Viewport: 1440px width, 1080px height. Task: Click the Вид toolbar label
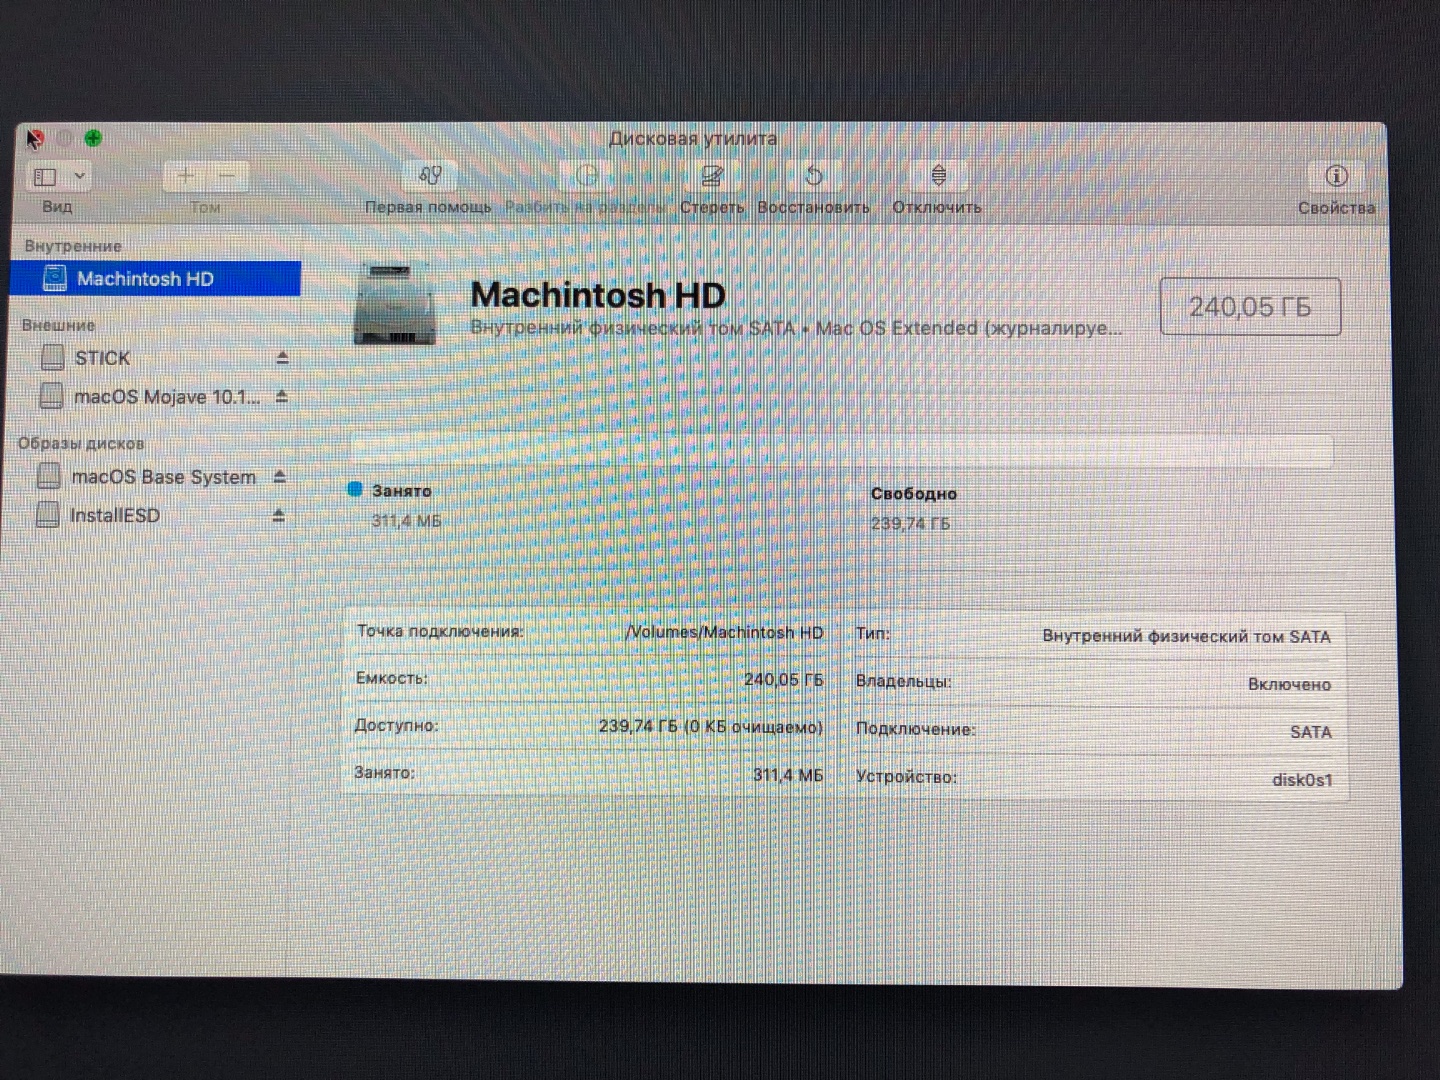(57, 207)
